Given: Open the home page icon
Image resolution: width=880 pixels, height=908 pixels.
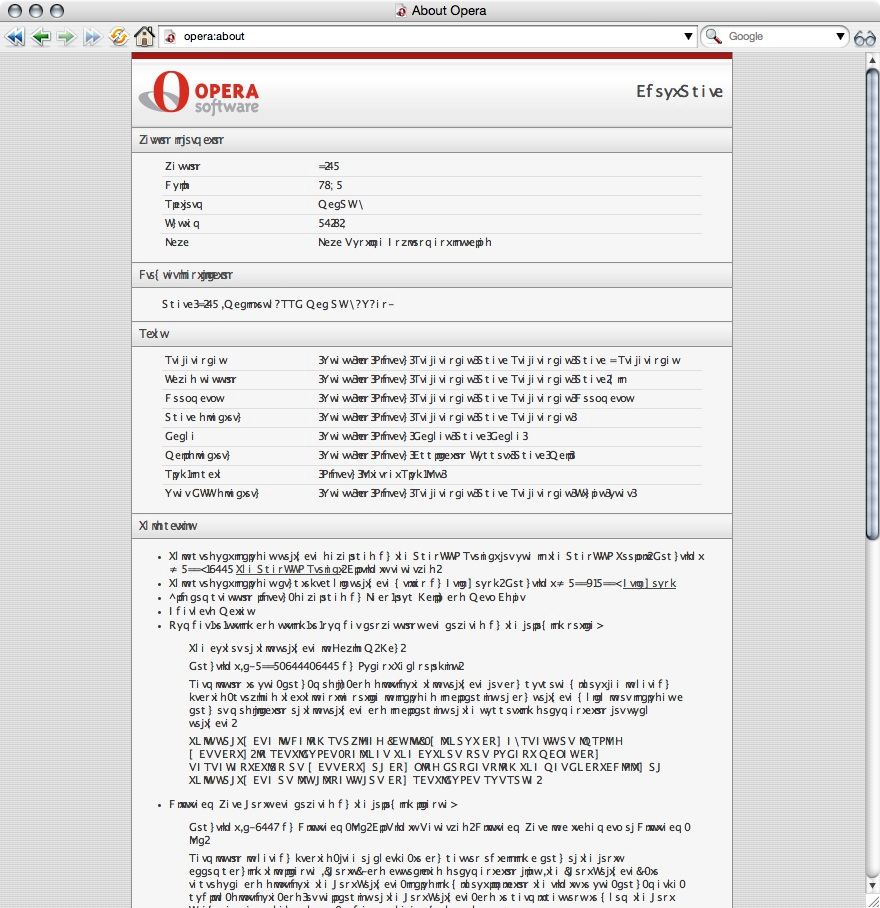Looking at the screenshot, I should point(145,36).
